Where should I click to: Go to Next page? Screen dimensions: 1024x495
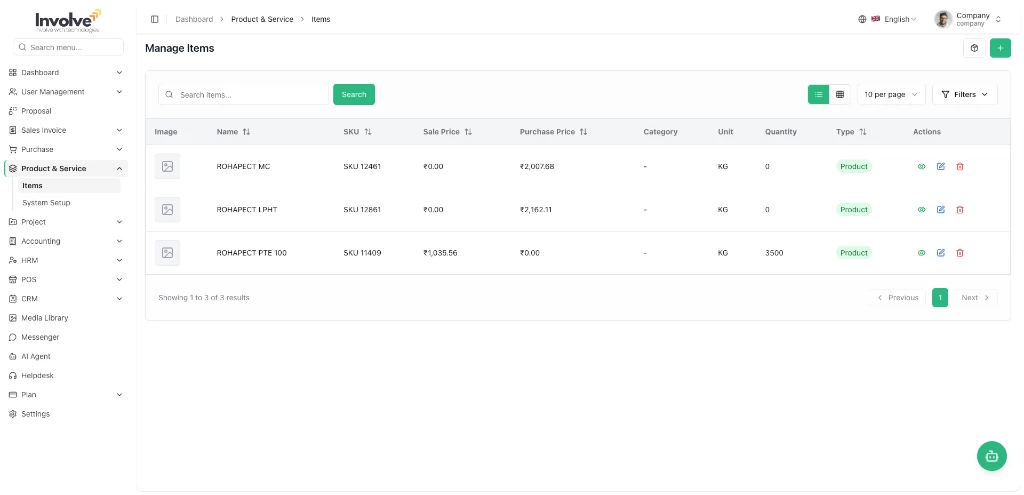click(x=975, y=298)
